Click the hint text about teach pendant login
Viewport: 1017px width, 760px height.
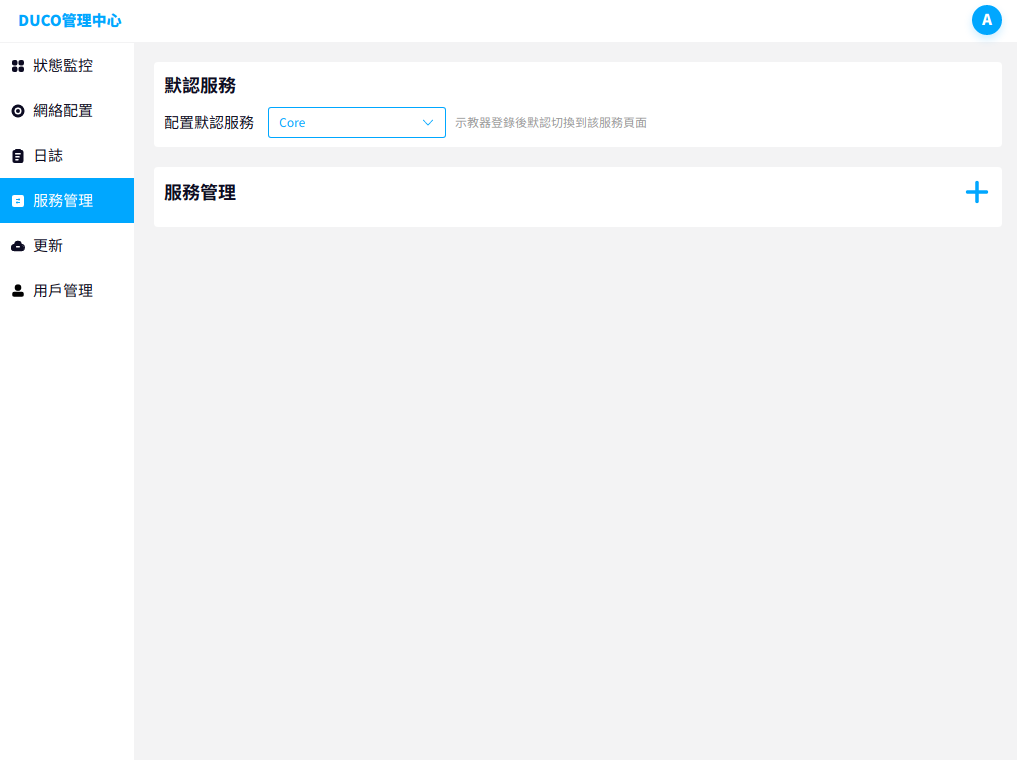point(551,123)
